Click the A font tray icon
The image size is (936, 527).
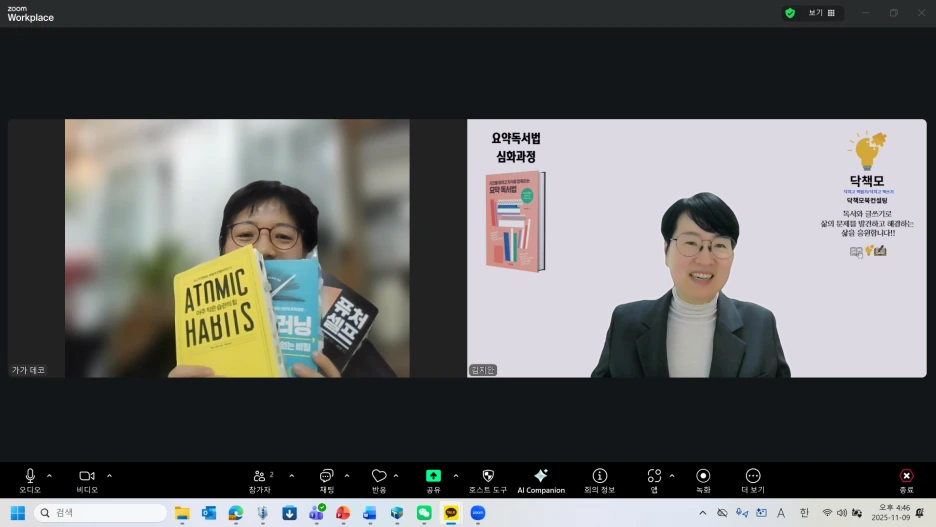click(x=781, y=513)
